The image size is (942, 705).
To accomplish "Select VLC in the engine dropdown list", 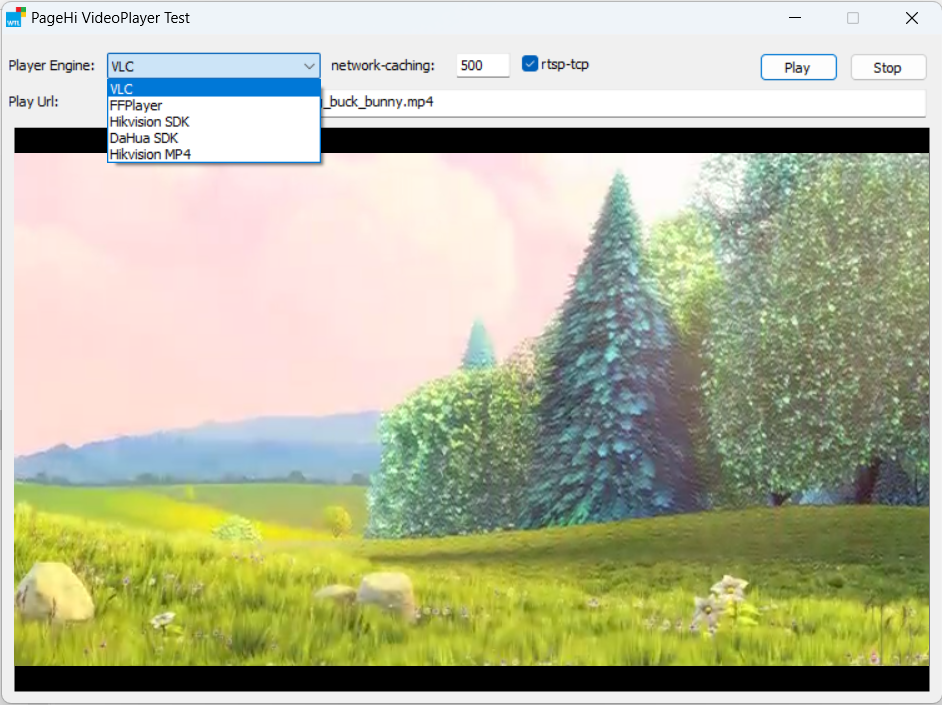I will point(213,89).
